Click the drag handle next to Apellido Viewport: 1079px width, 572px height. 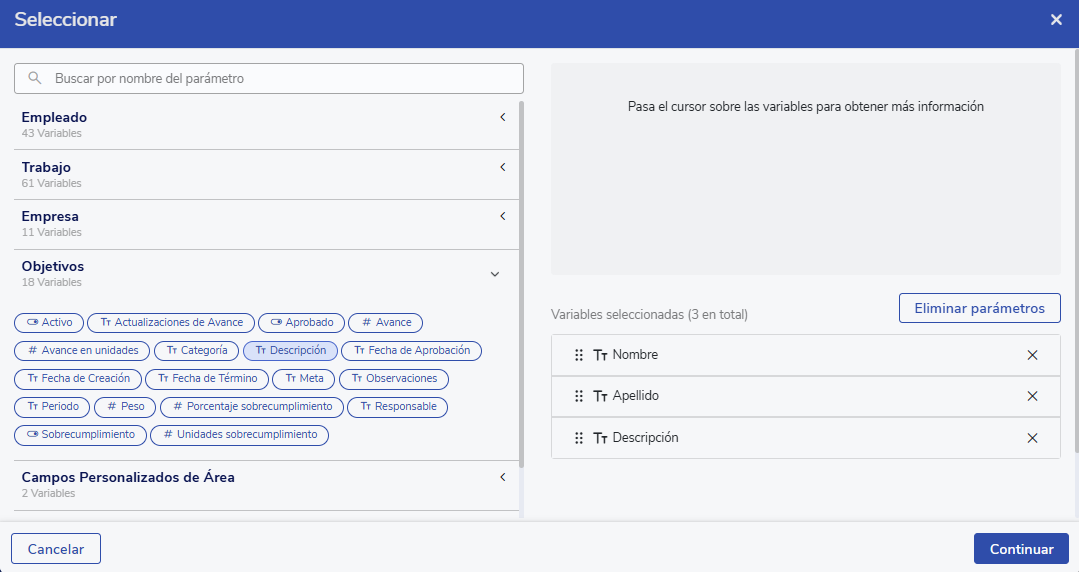pyautogui.click(x=579, y=396)
